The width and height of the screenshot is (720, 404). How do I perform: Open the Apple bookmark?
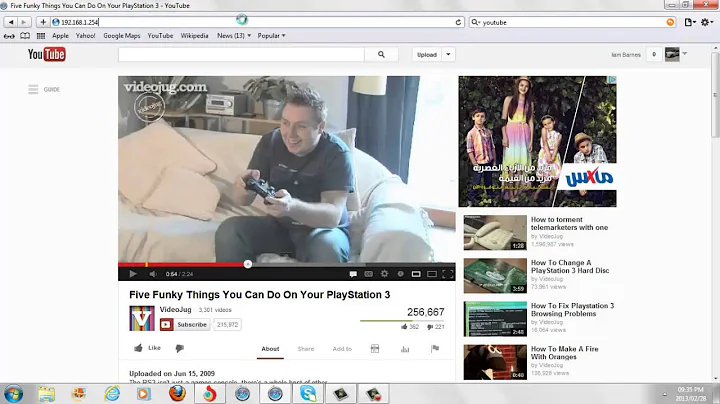[x=60, y=36]
